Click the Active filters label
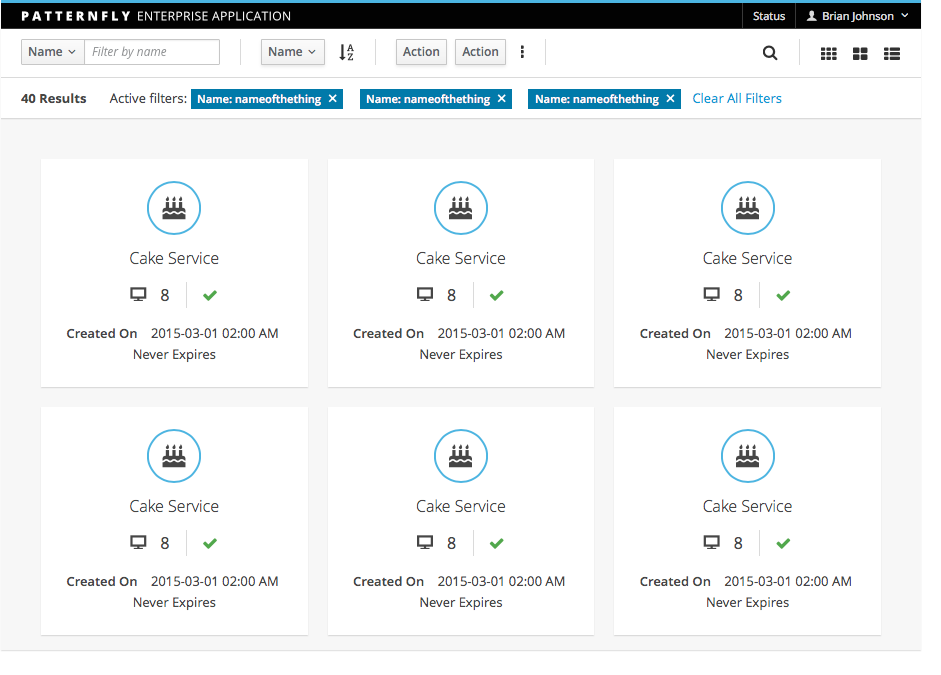Screen dimensions: 941x675 point(148,98)
